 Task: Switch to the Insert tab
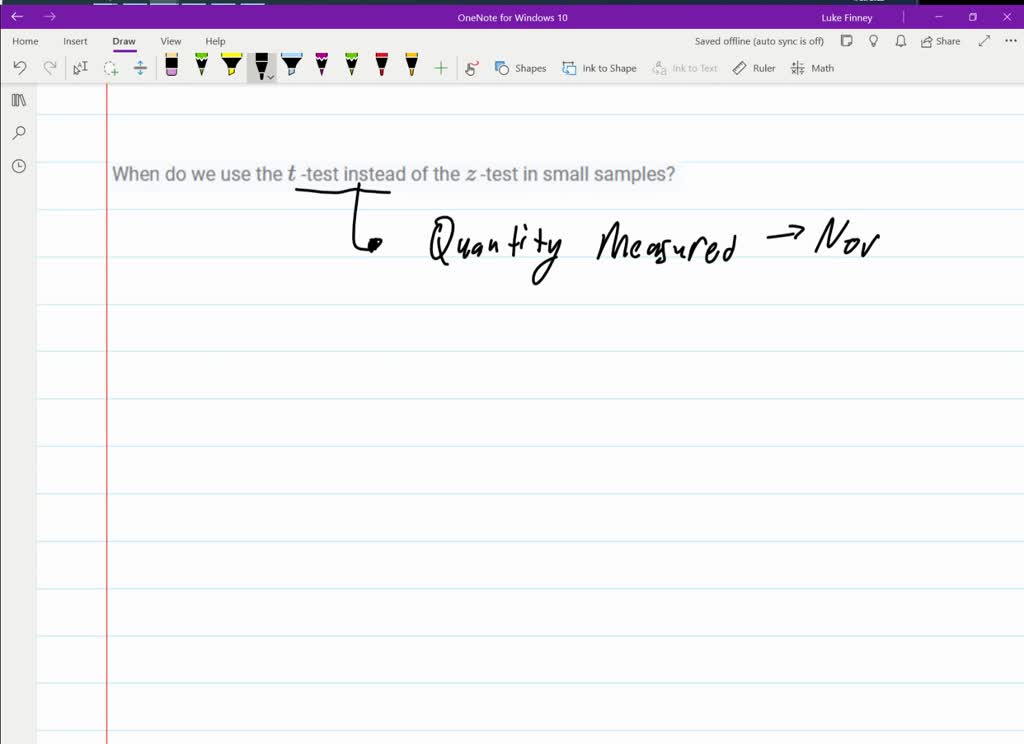click(x=75, y=41)
